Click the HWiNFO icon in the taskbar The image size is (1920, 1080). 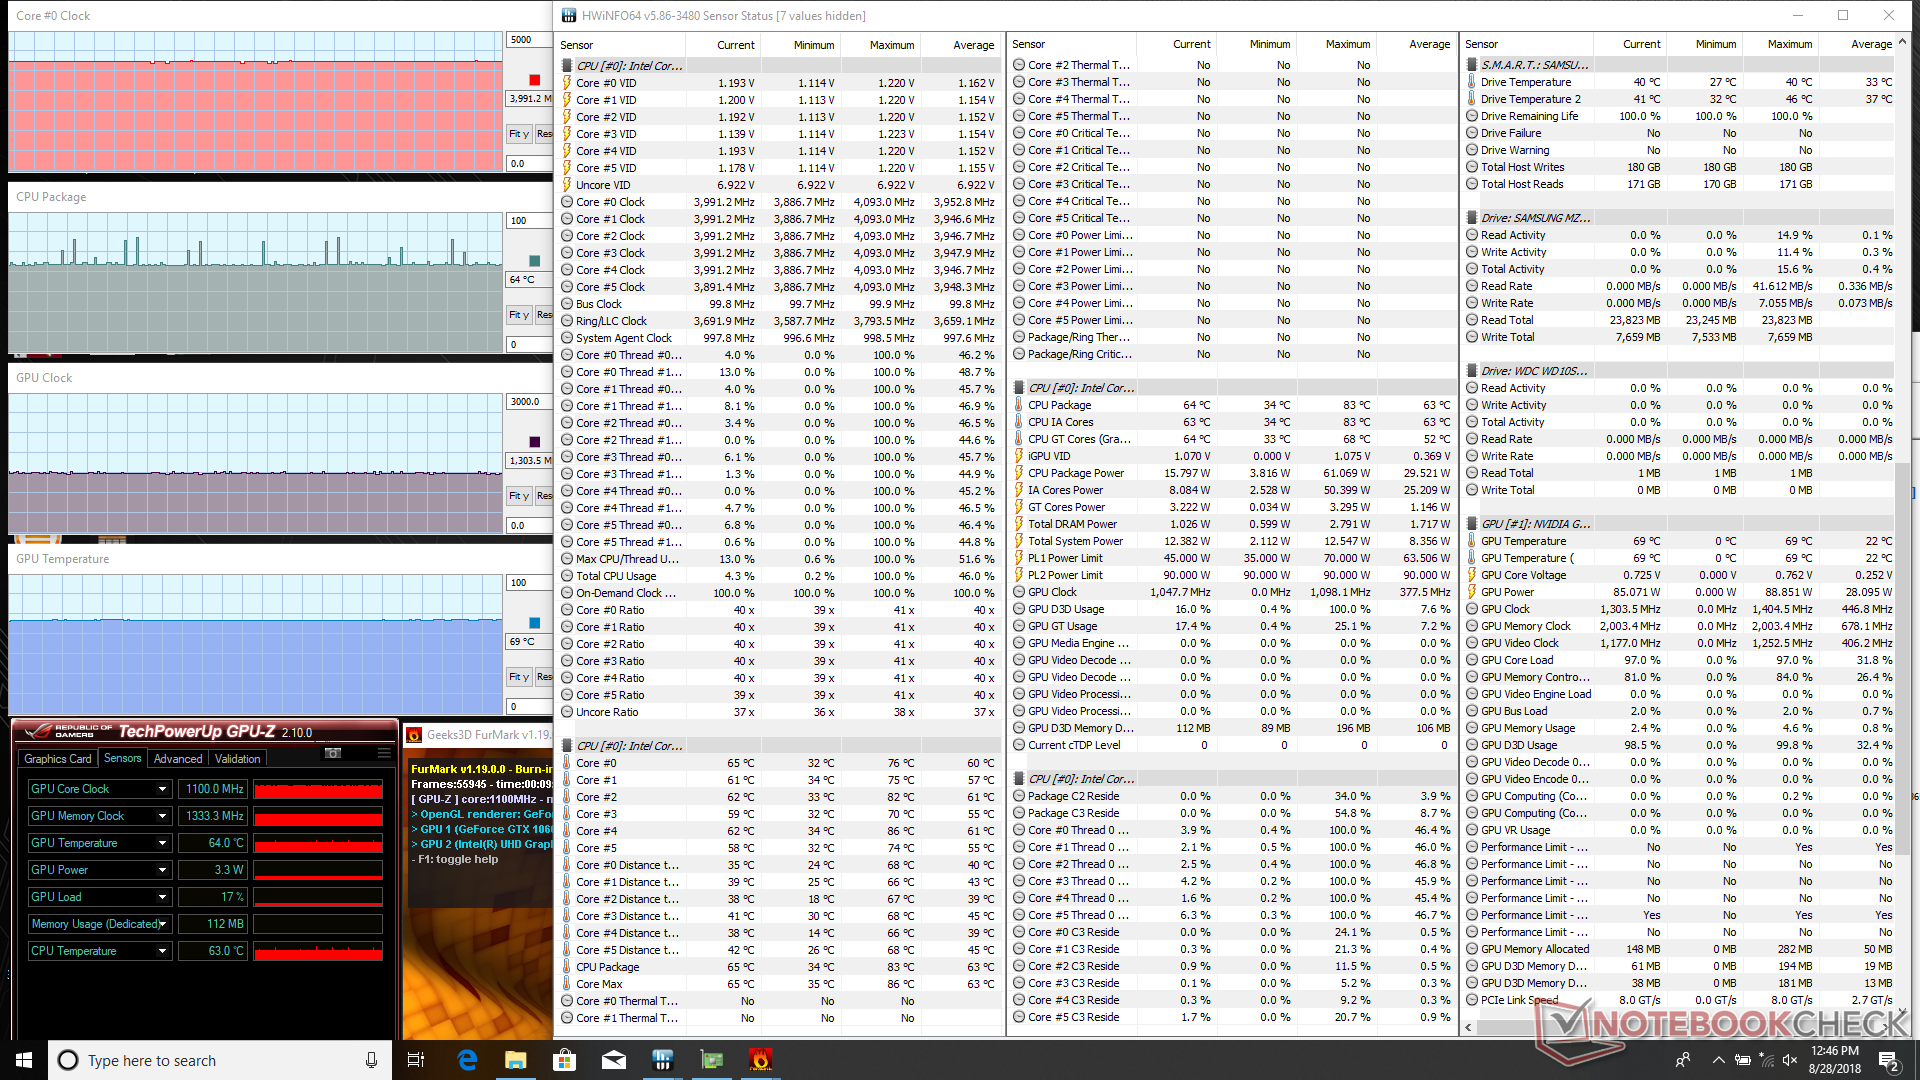coord(662,1060)
